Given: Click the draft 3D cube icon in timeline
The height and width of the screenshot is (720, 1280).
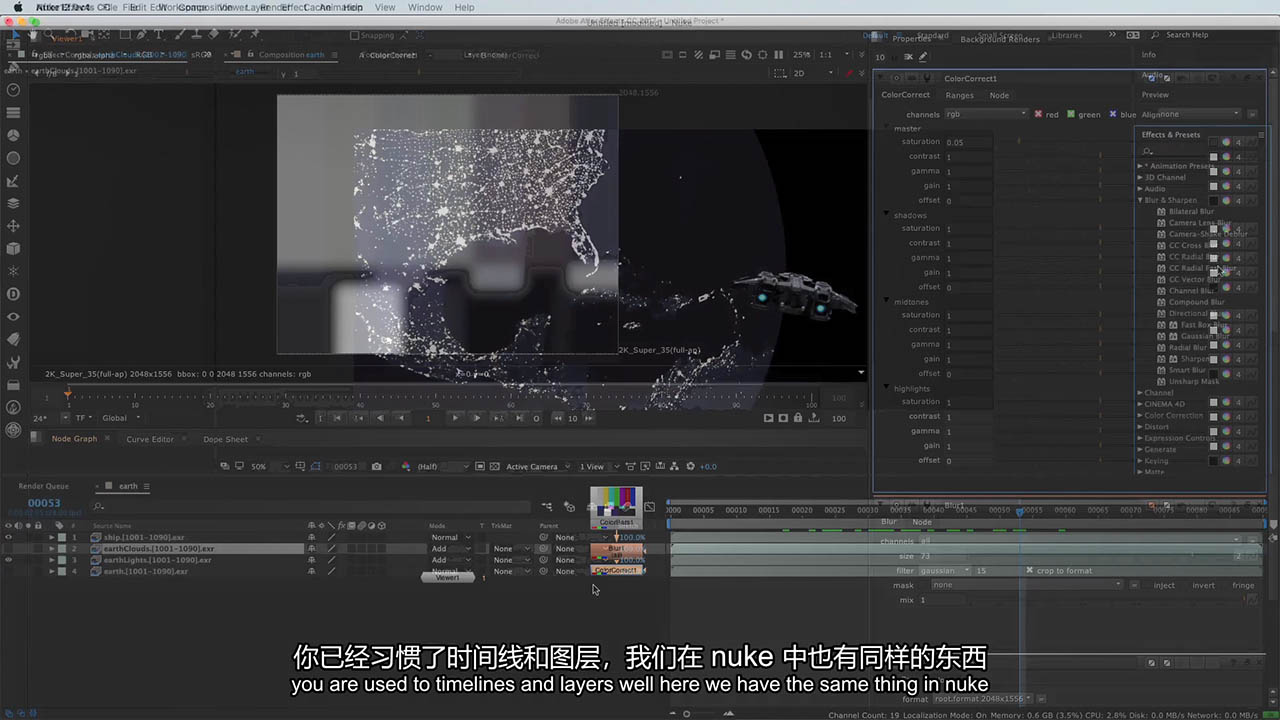Looking at the screenshot, I should (569, 507).
